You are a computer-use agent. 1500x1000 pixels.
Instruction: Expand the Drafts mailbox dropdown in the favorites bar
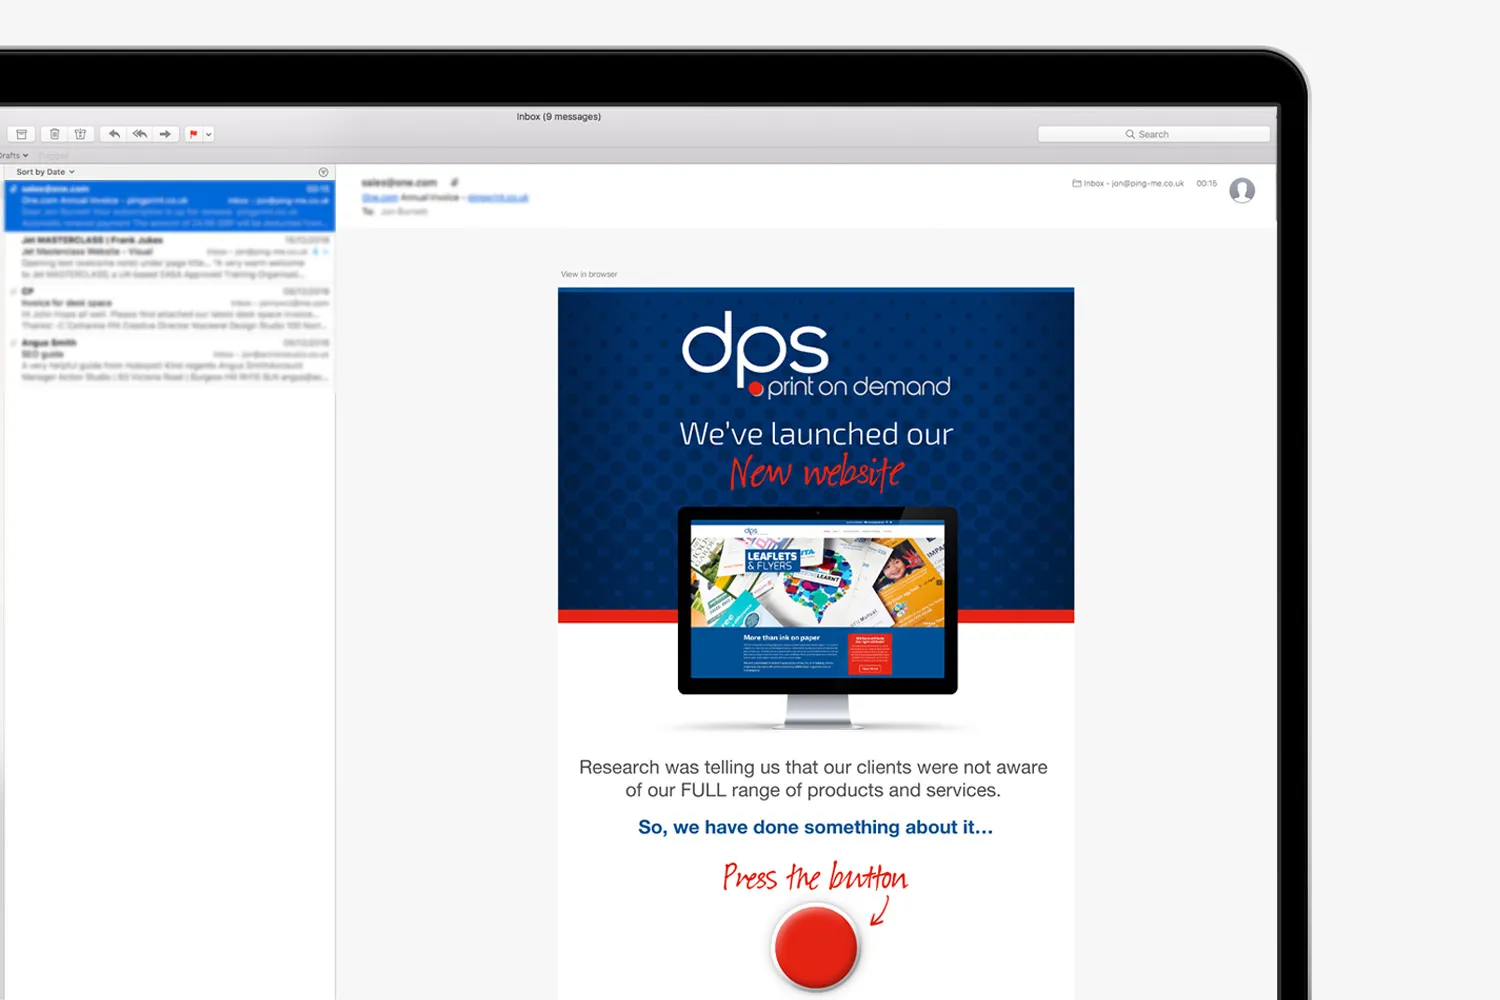pyautogui.click(x=14, y=156)
